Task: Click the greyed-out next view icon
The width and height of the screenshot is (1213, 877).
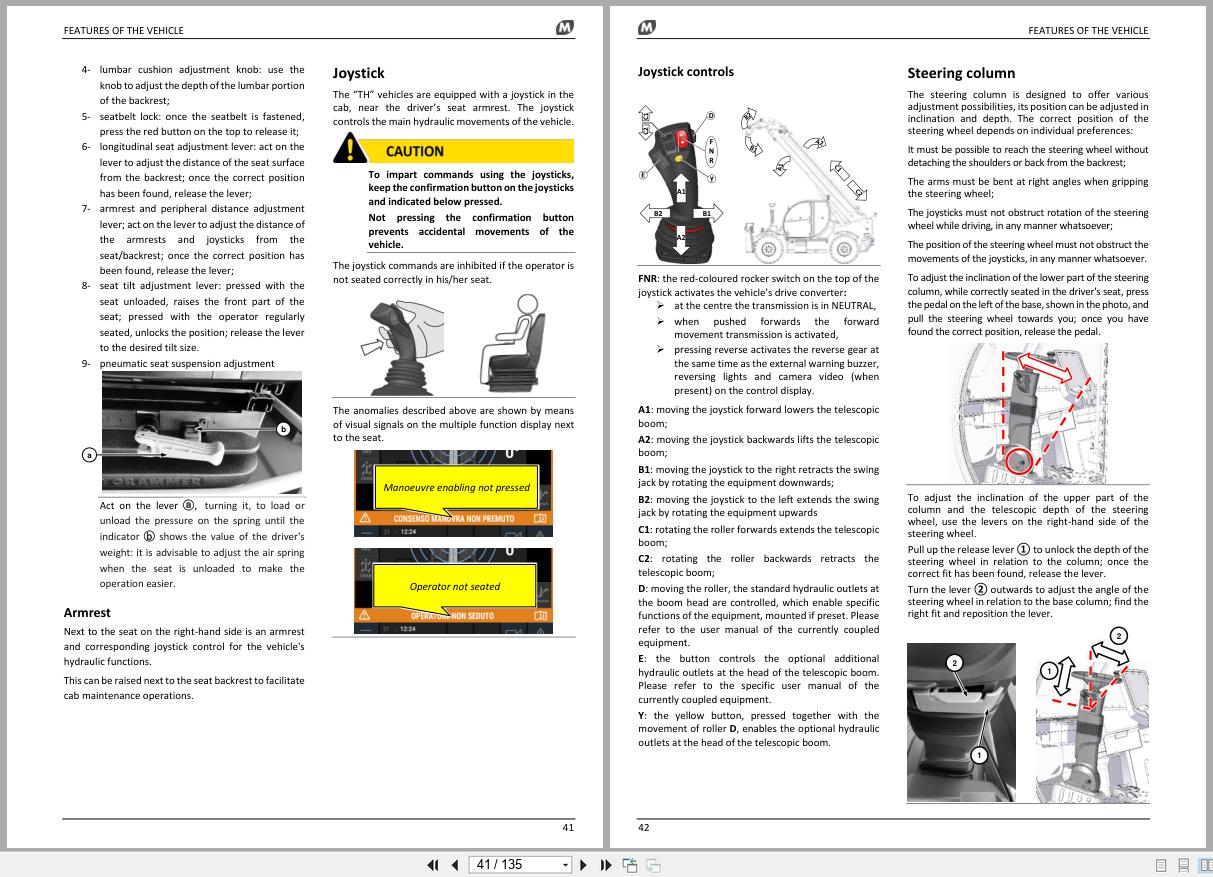Action: click(653, 865)
